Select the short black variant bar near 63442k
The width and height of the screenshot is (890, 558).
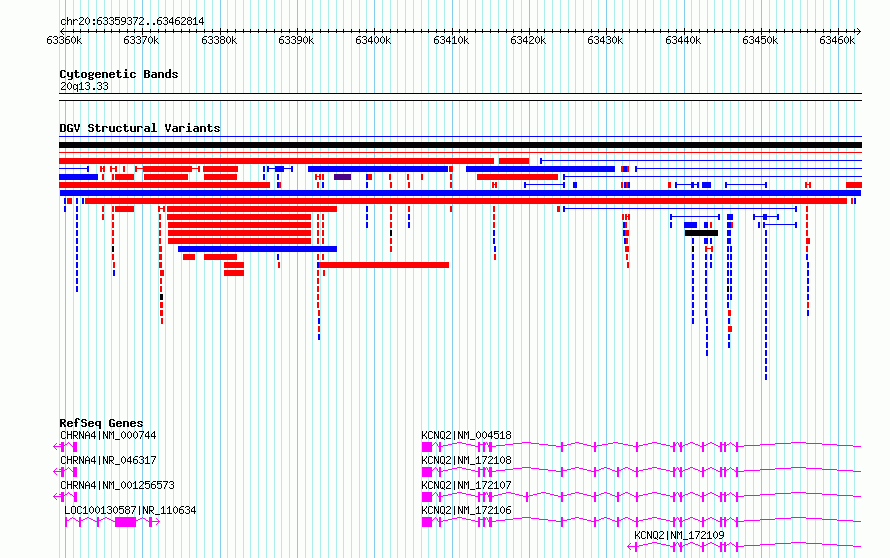(x=702, y=233)
